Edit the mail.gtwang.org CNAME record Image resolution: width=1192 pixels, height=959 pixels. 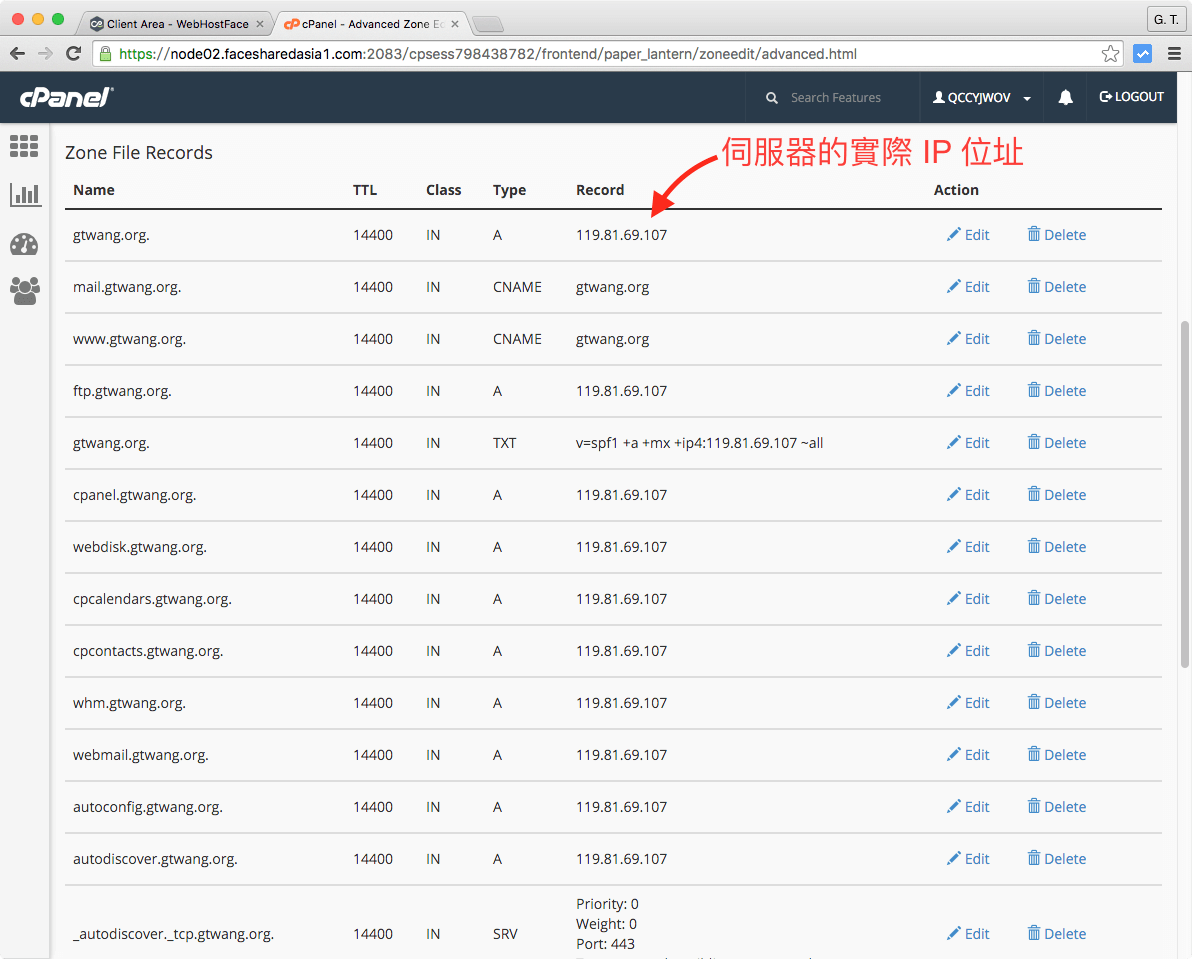(x=967, y=286)
